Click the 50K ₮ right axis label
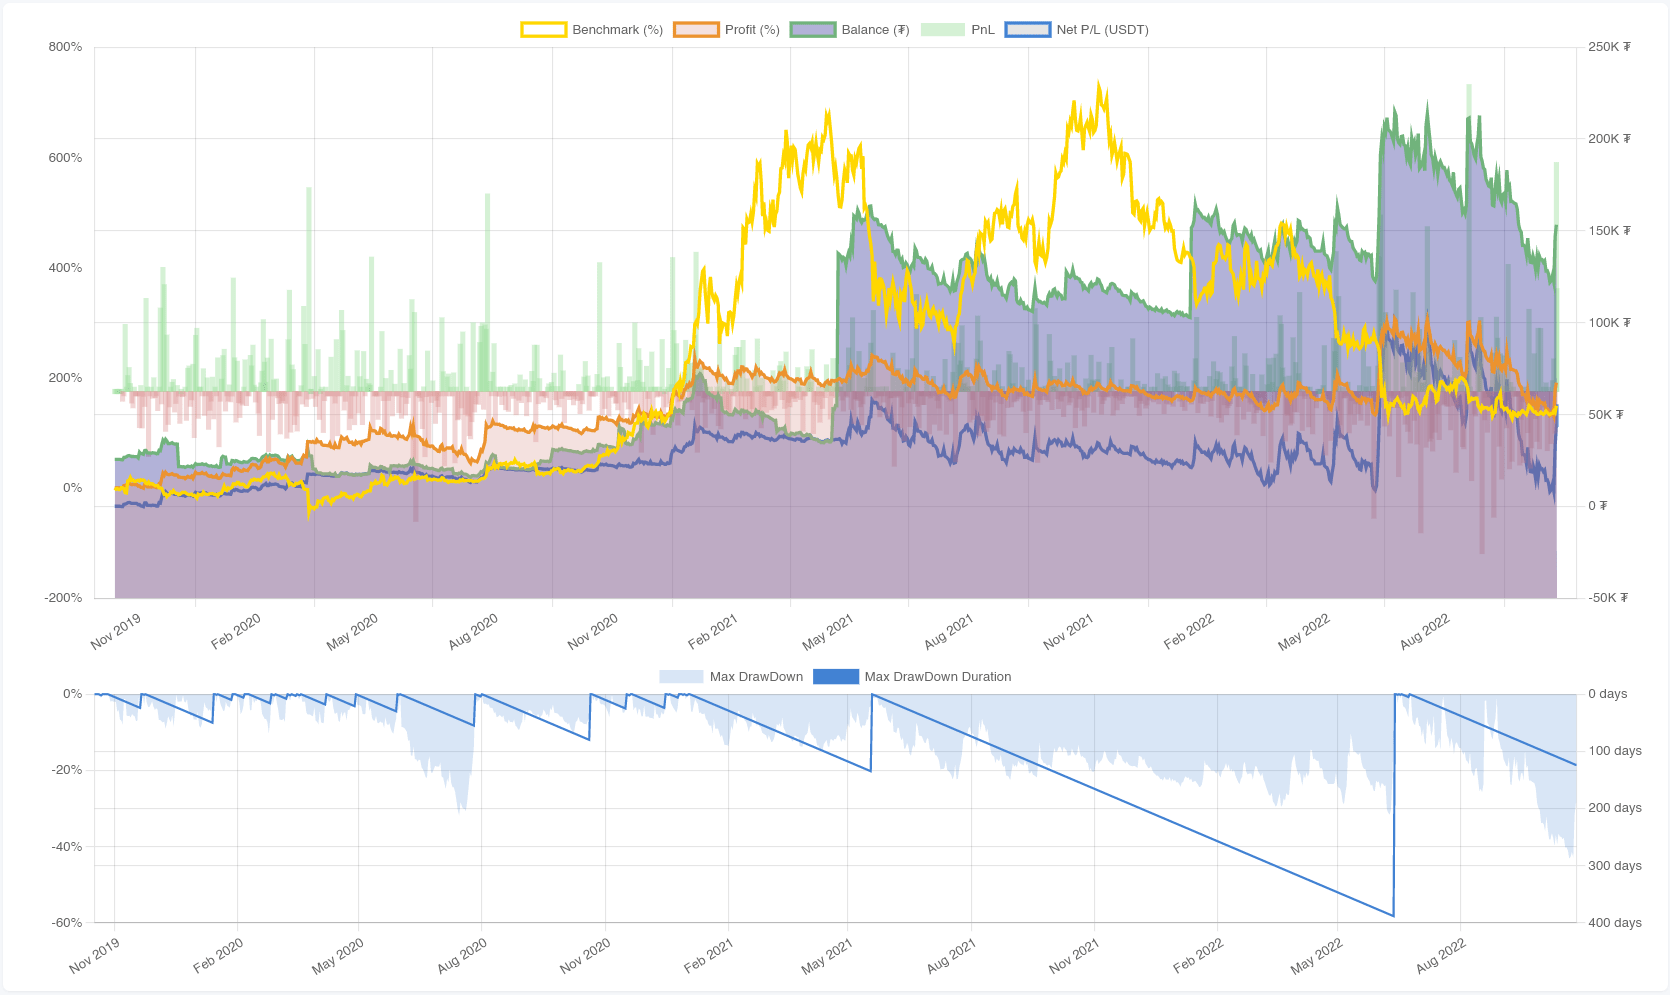1670x995 pixels. point(1606,414)
